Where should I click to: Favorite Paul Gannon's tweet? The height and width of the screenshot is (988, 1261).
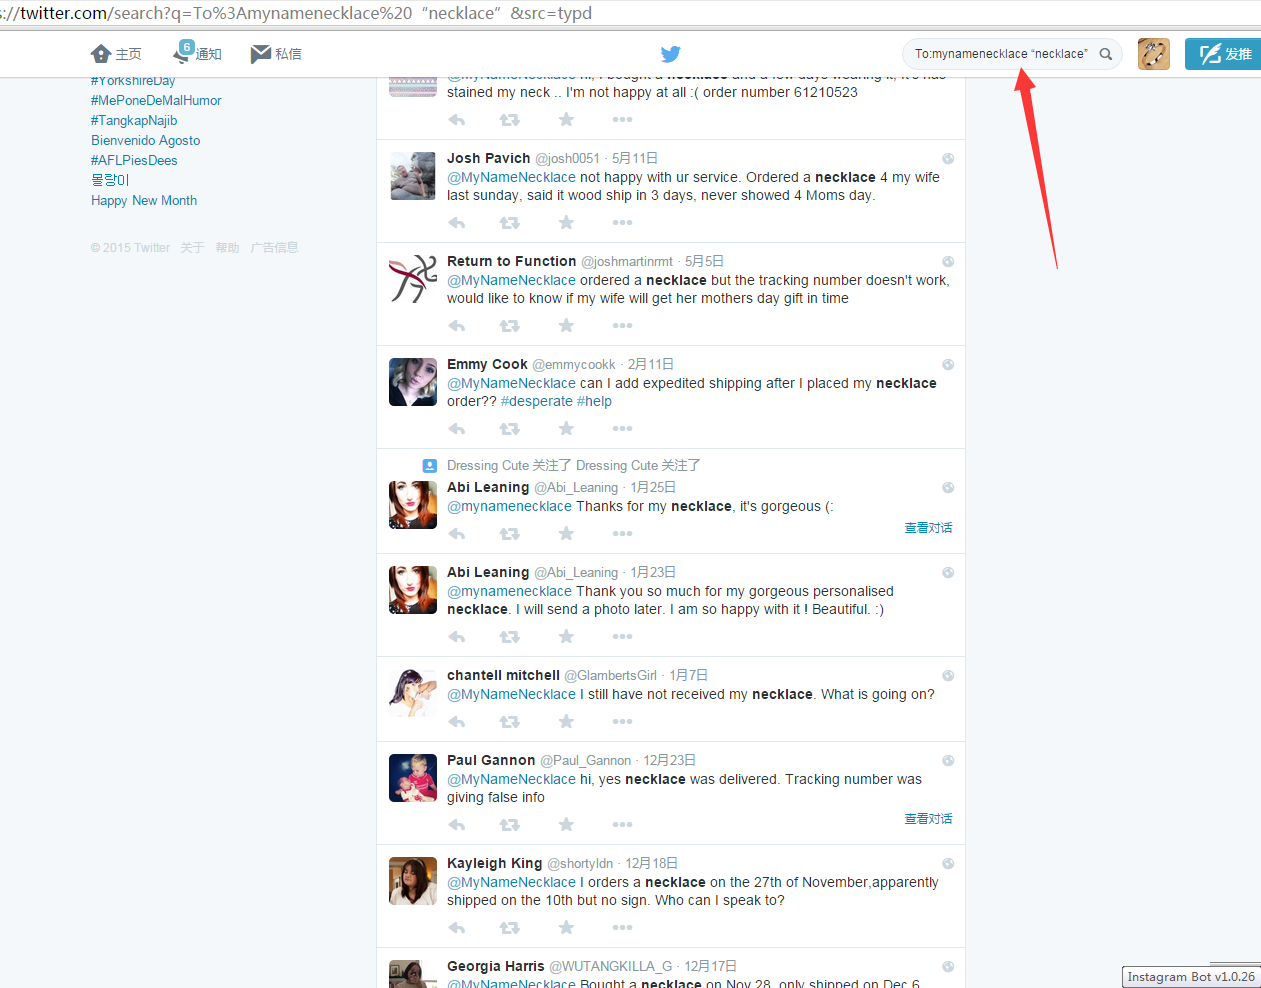(x=566, y=825)
